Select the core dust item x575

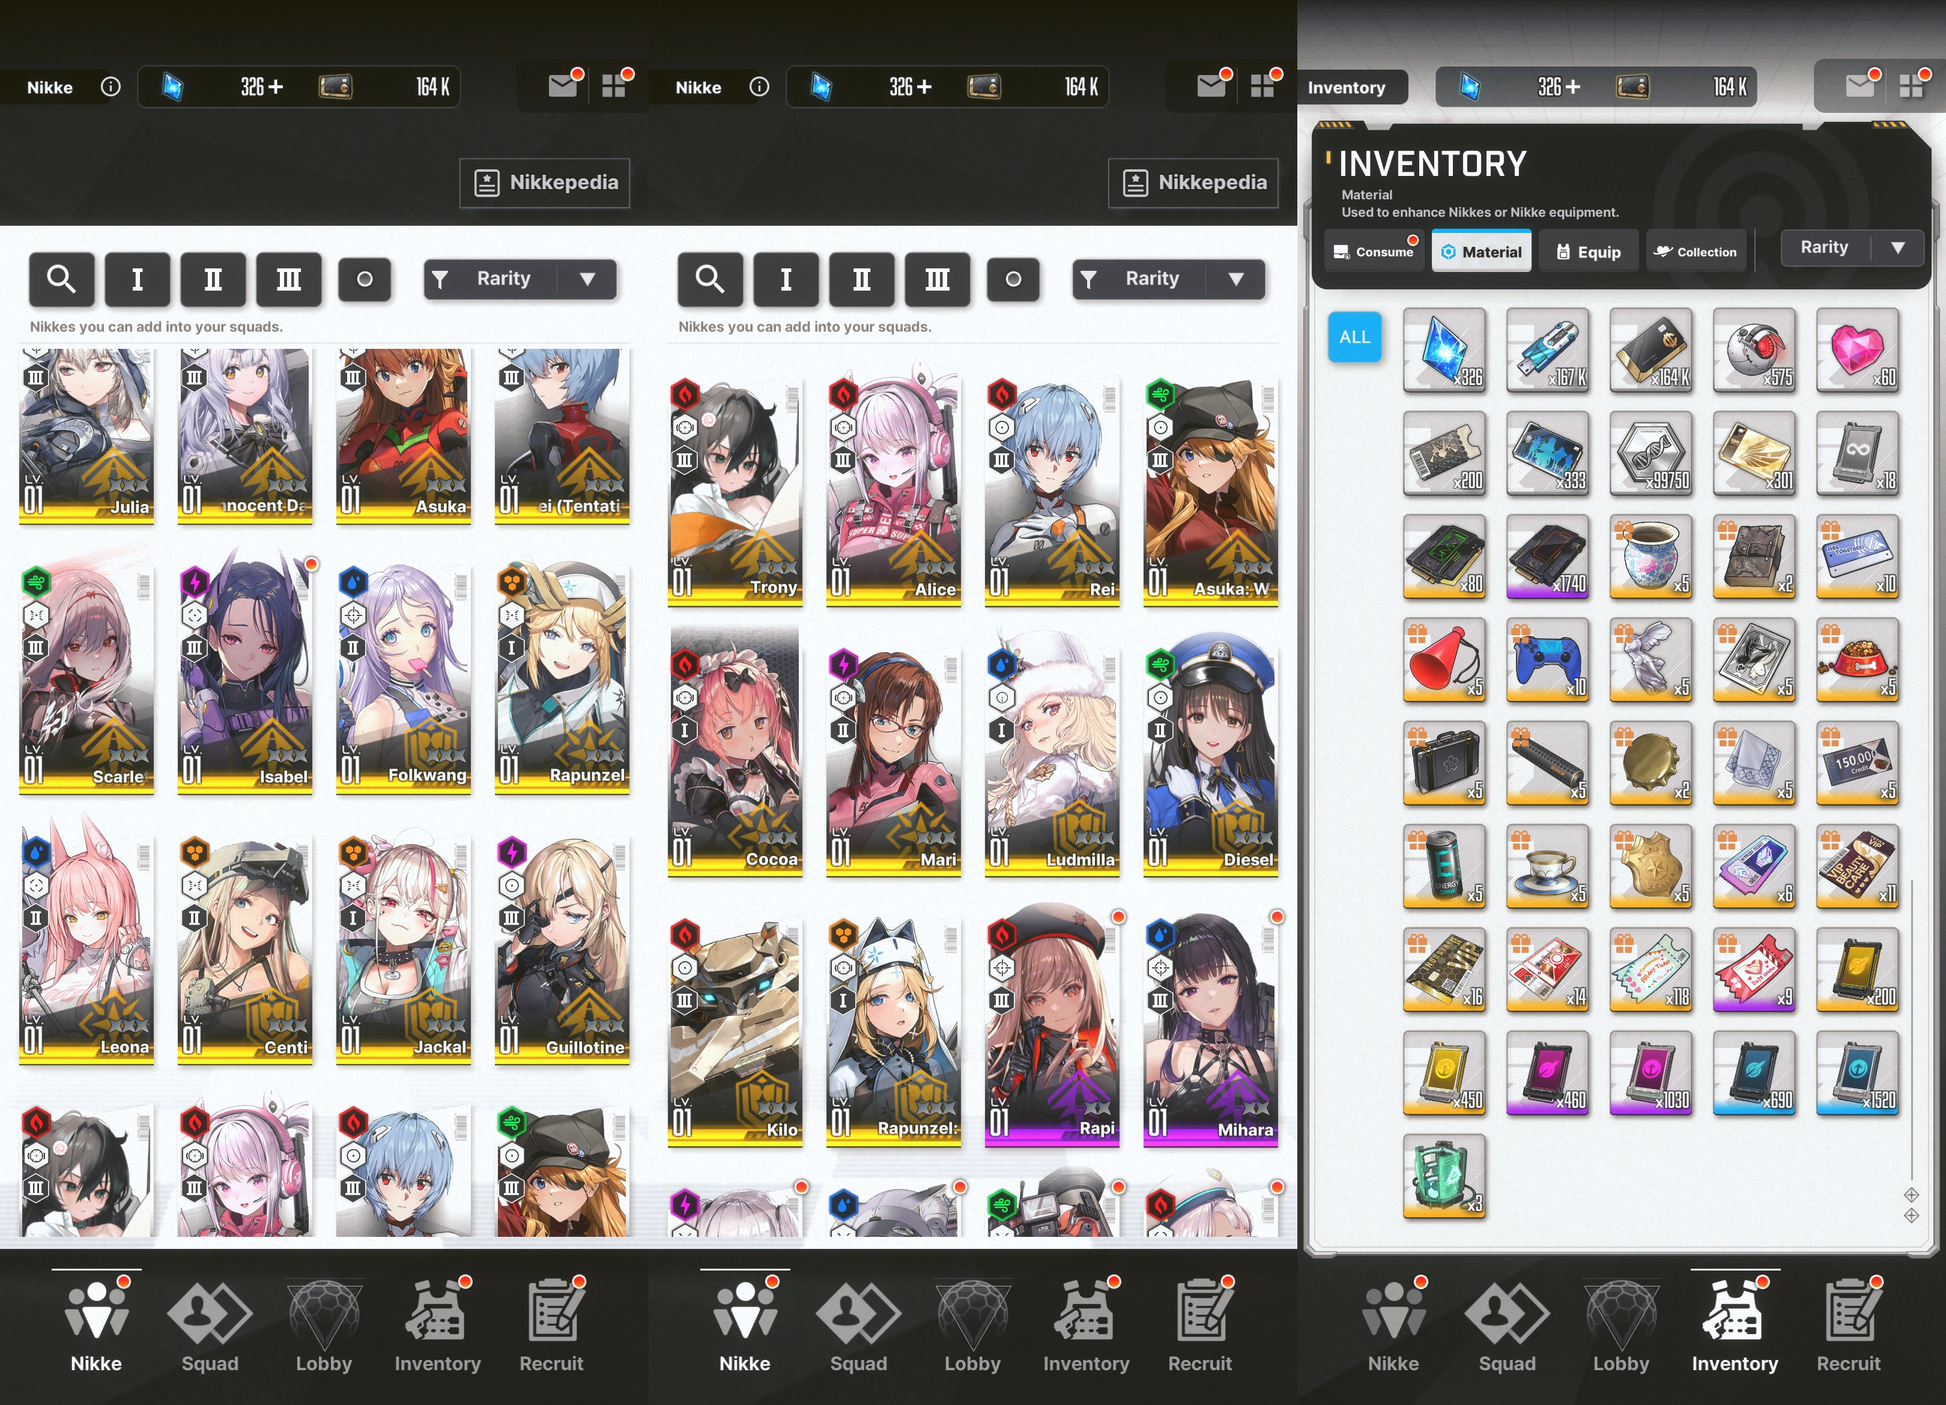[1754, 349]
